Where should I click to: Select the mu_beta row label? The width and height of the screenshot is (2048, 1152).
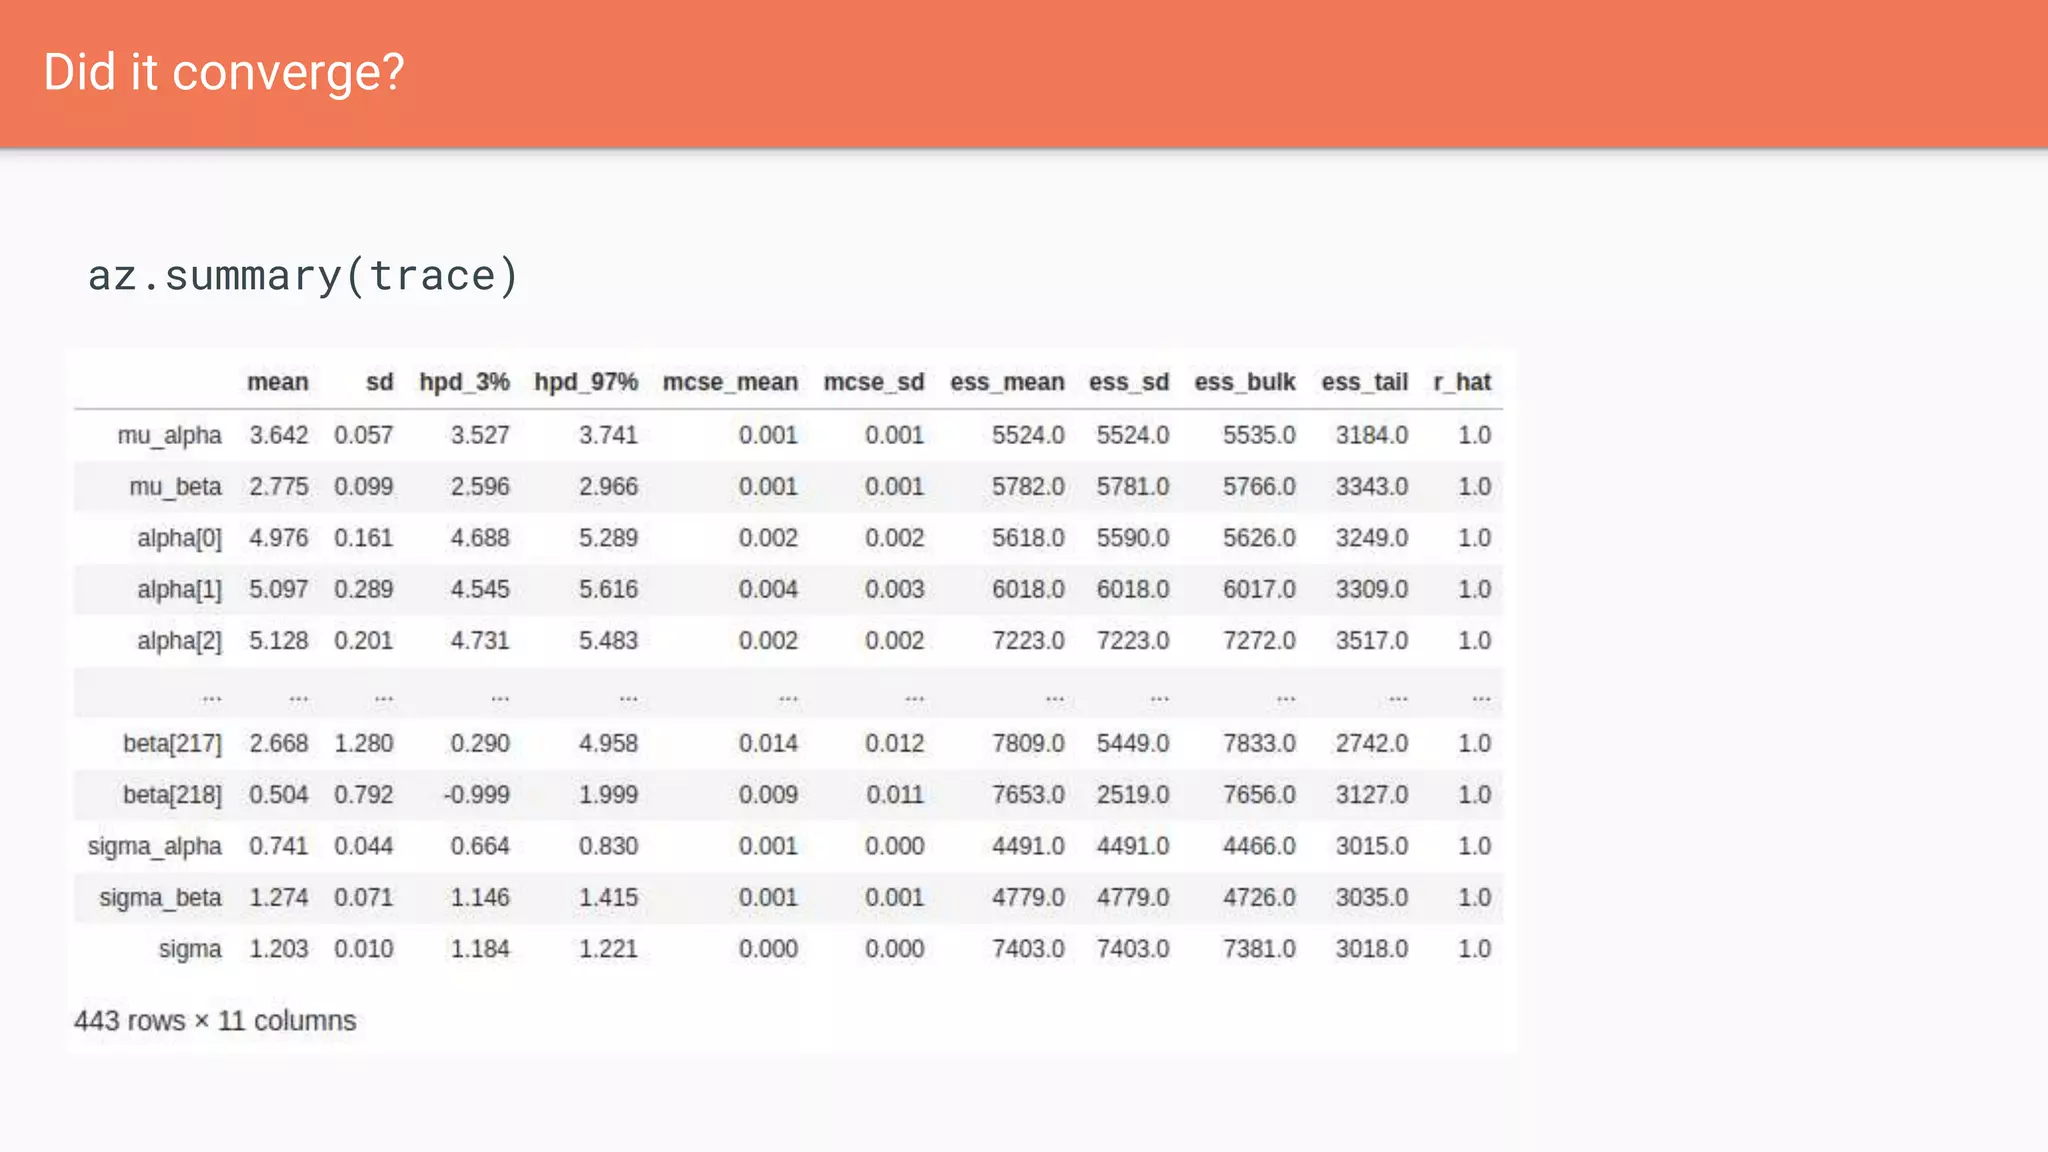pos(175,487)
